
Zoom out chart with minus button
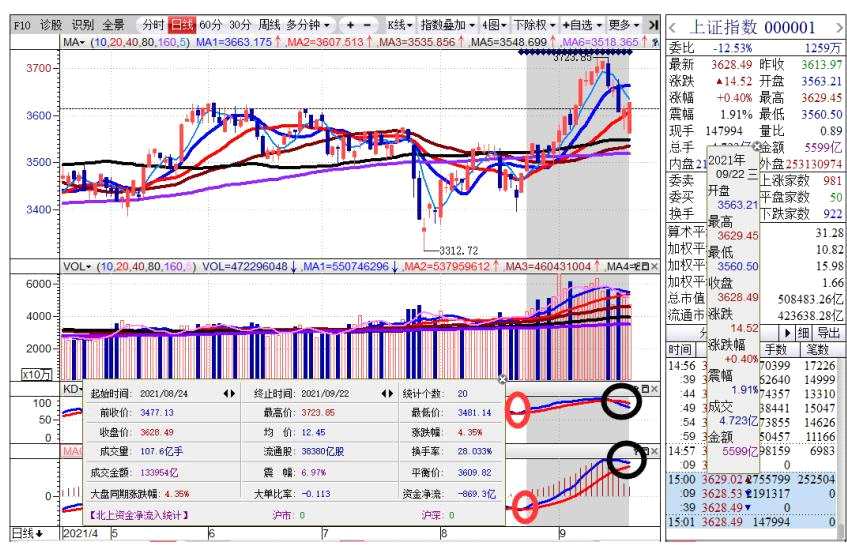367,25
